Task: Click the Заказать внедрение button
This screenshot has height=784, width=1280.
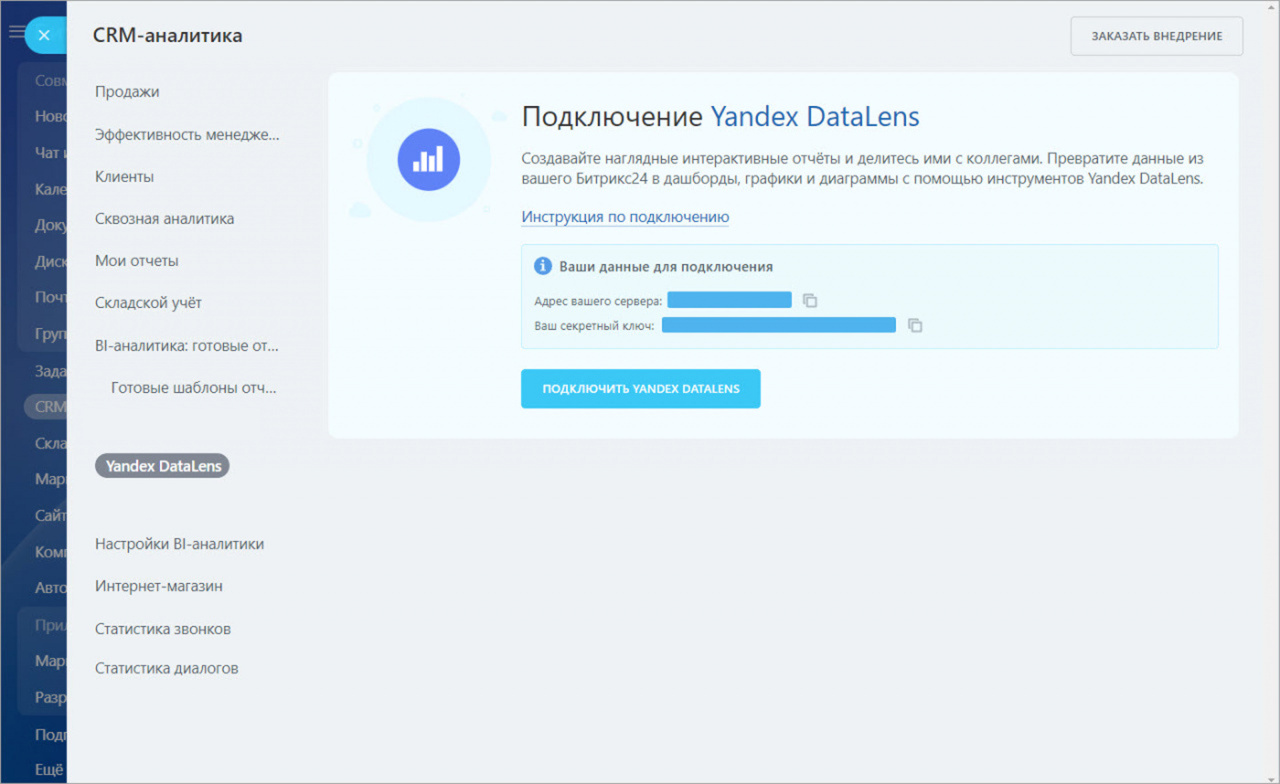Action: tap(1157, 36)
